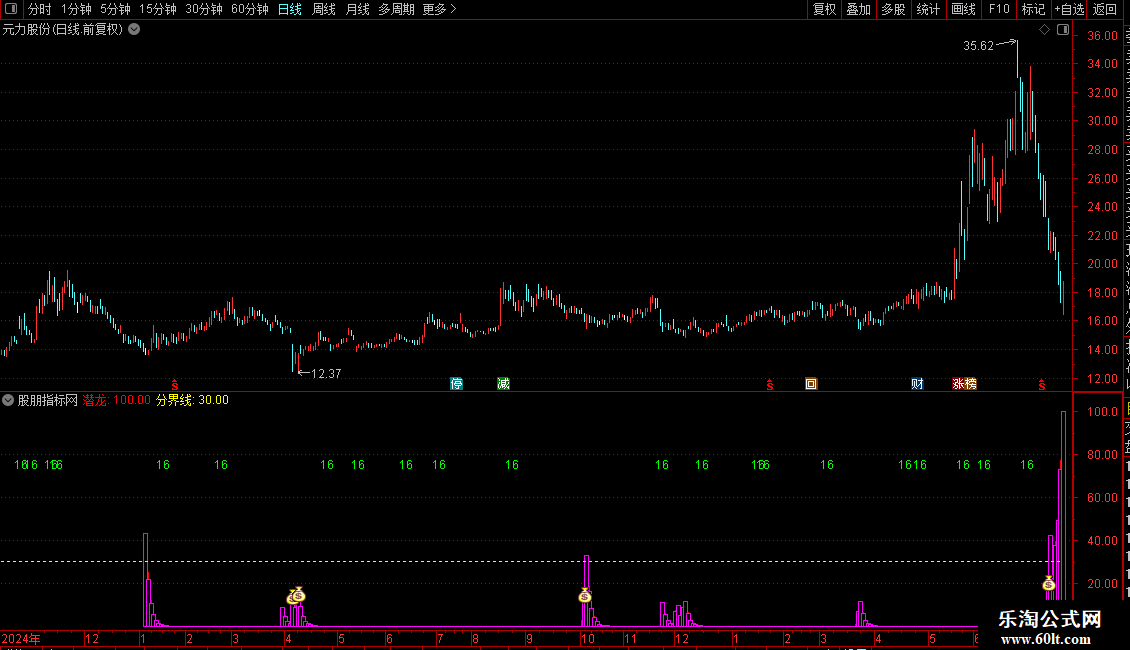This screenshot has height=650, width=1130.
Task: Open the 画线 drawing tools
Action: click(x=963, y=9)
